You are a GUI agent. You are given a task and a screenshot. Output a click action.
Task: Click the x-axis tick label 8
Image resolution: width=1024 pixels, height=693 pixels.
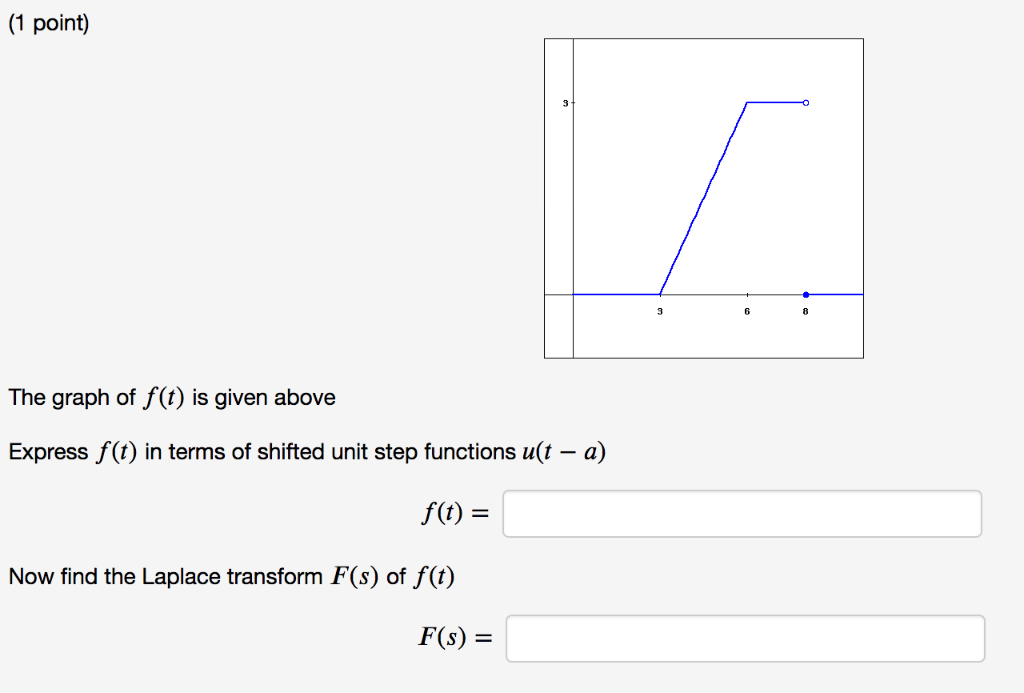[x=805, y=311]
